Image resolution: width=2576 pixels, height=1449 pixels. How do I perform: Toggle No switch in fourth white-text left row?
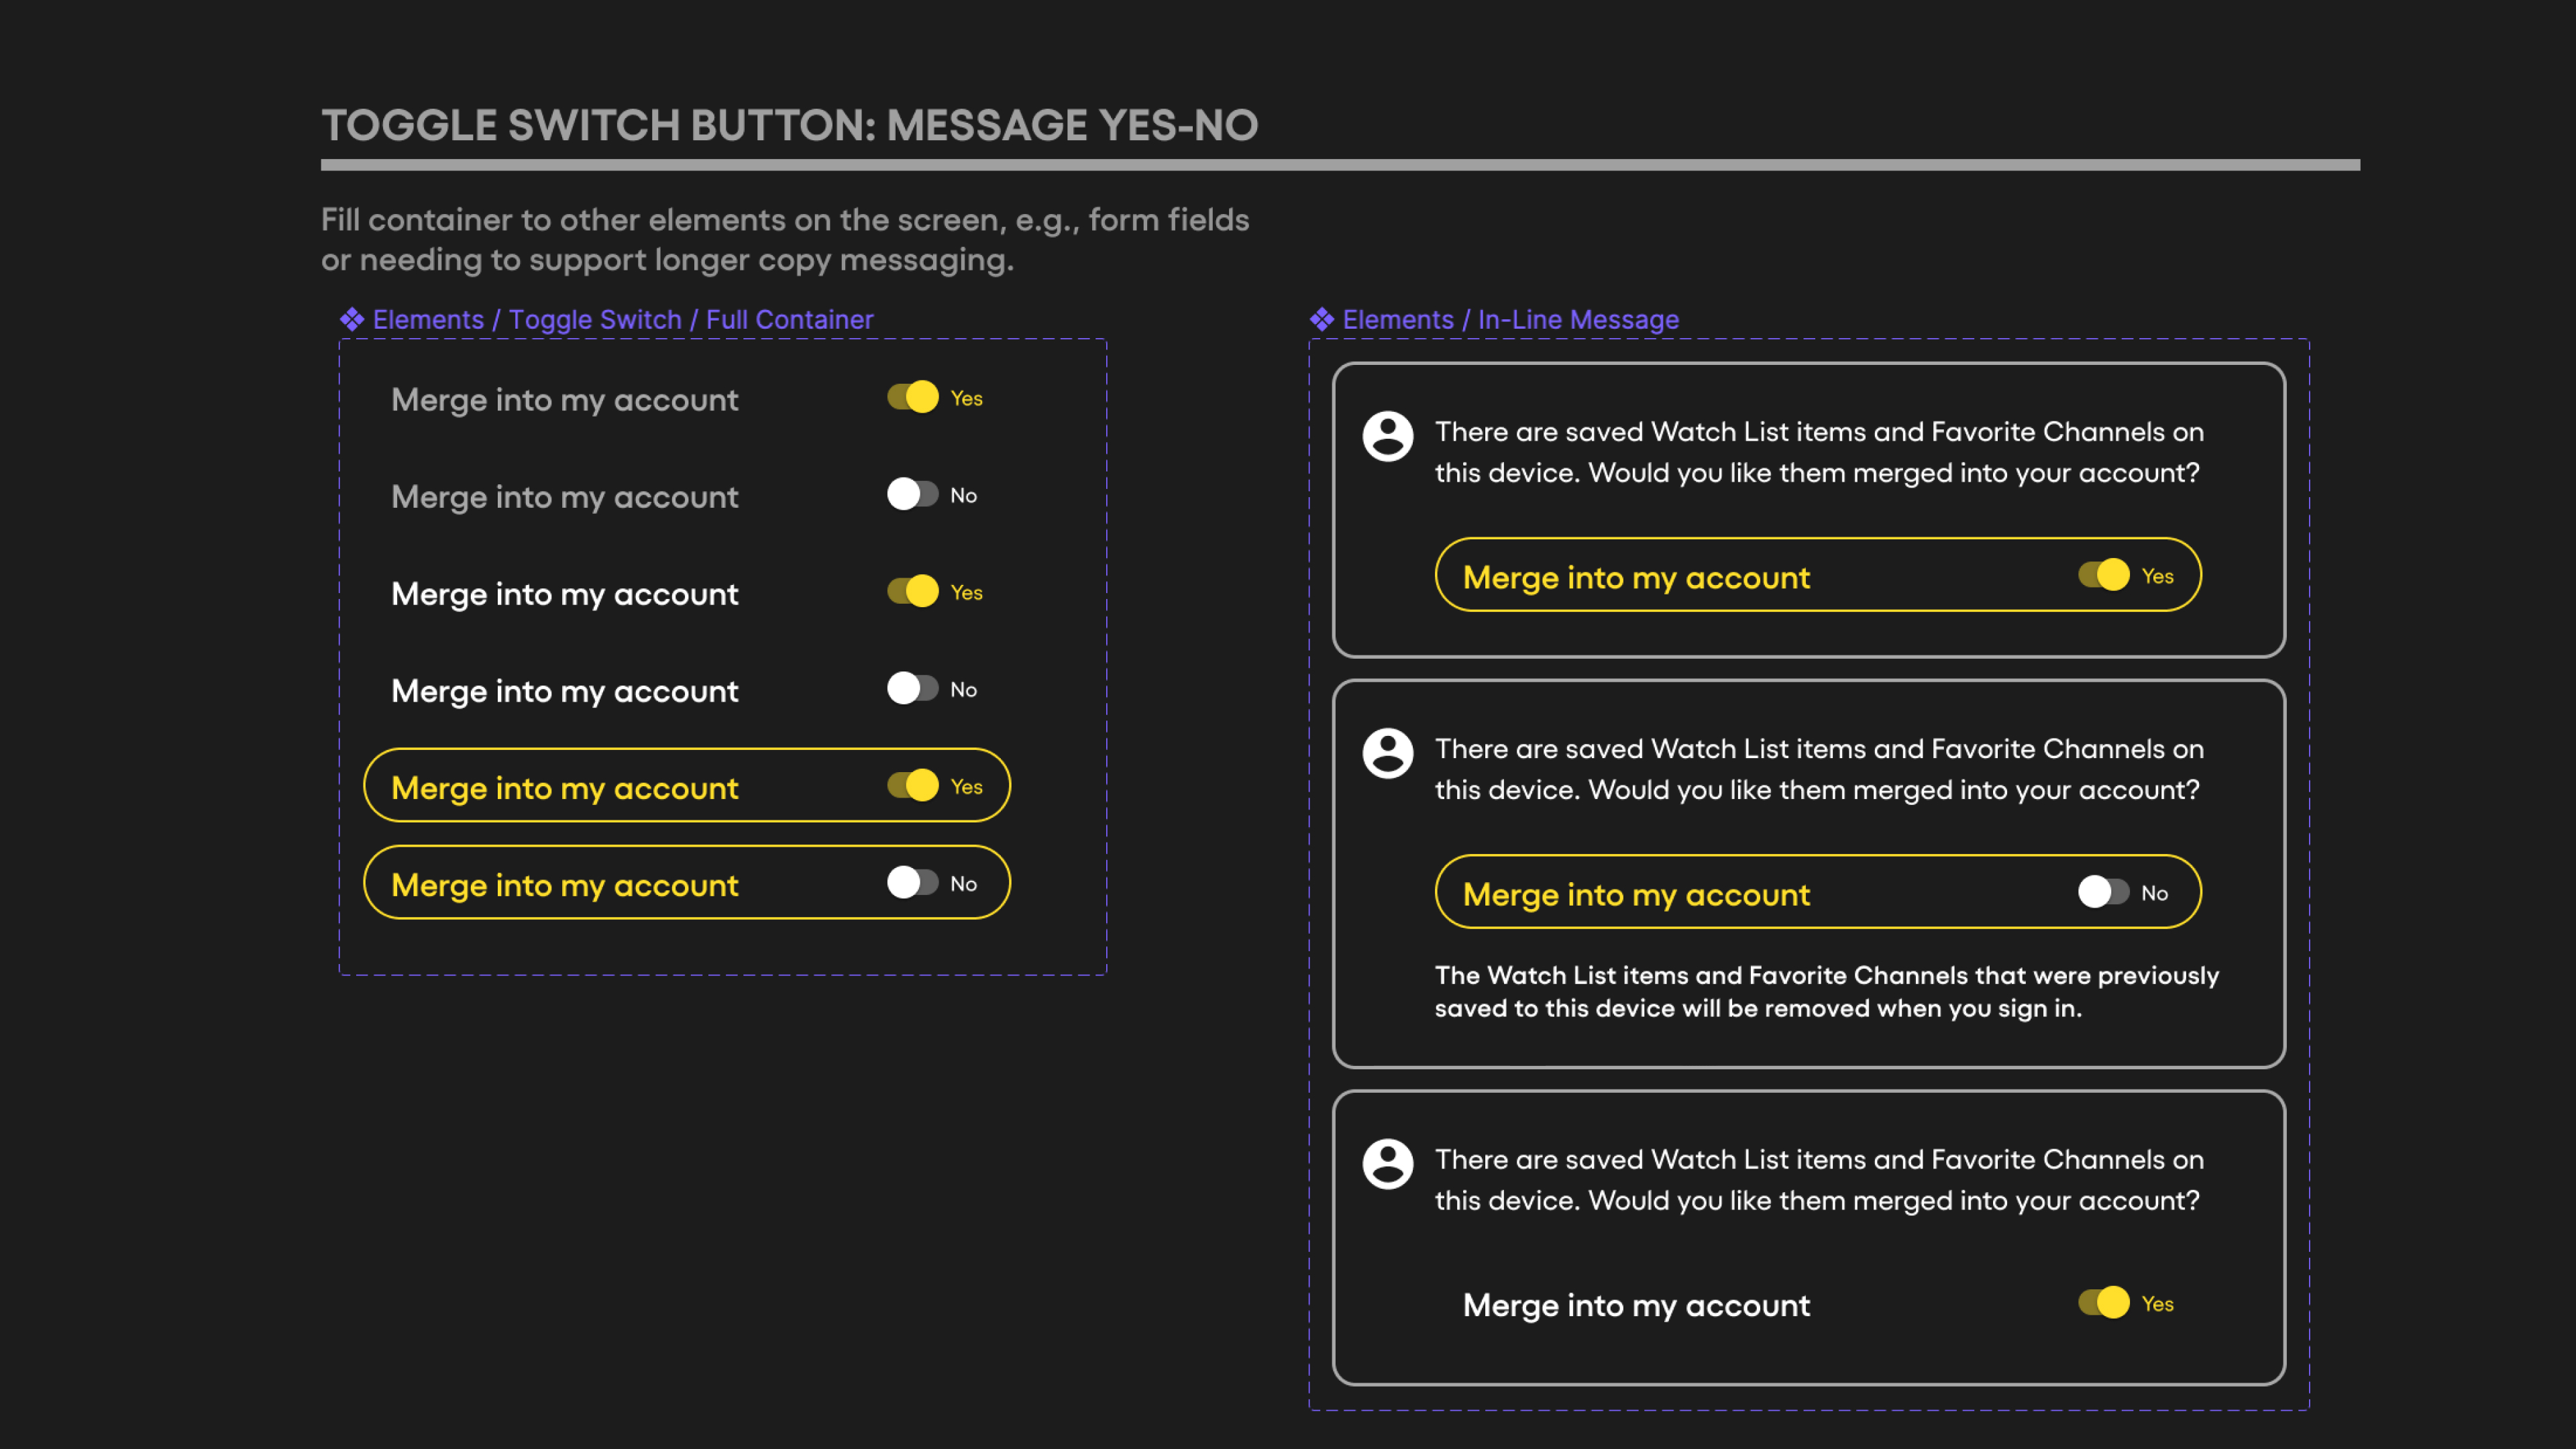coord(912,688)
